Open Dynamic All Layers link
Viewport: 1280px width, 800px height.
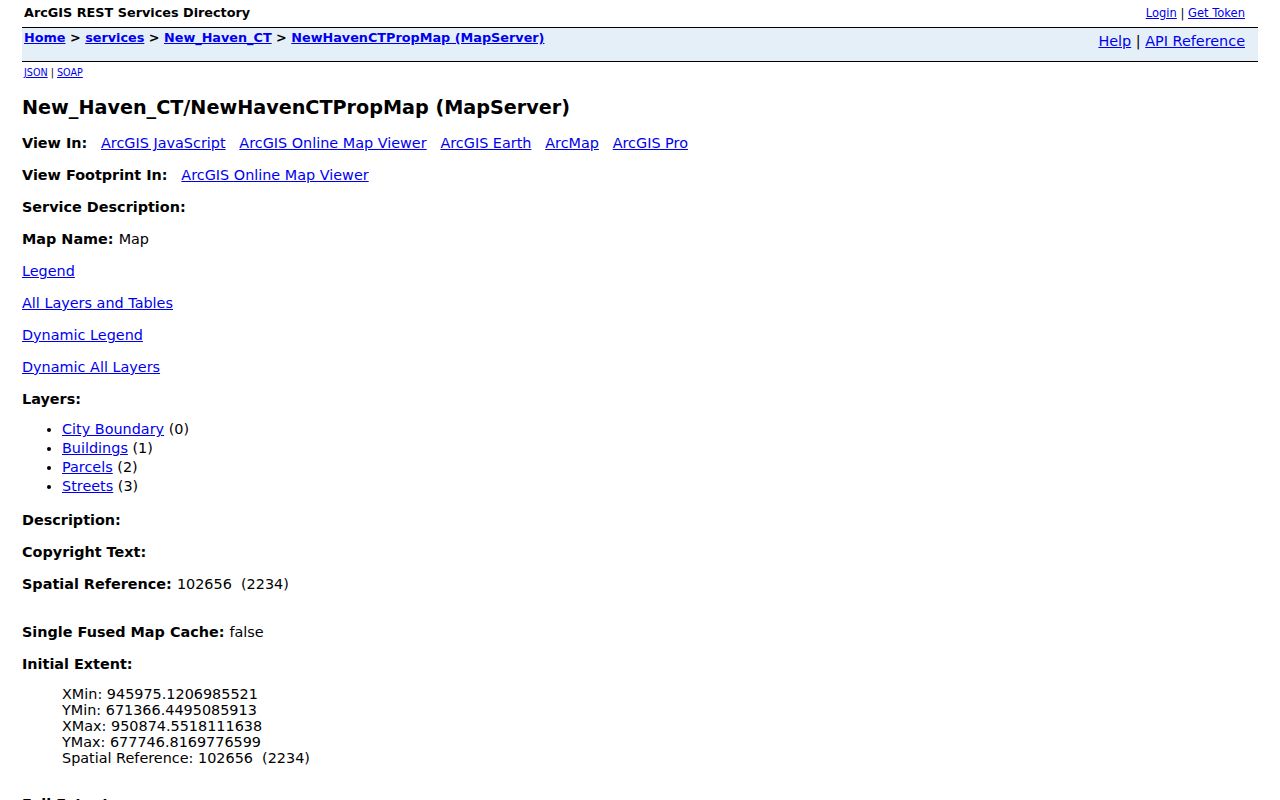click(91, 367)
